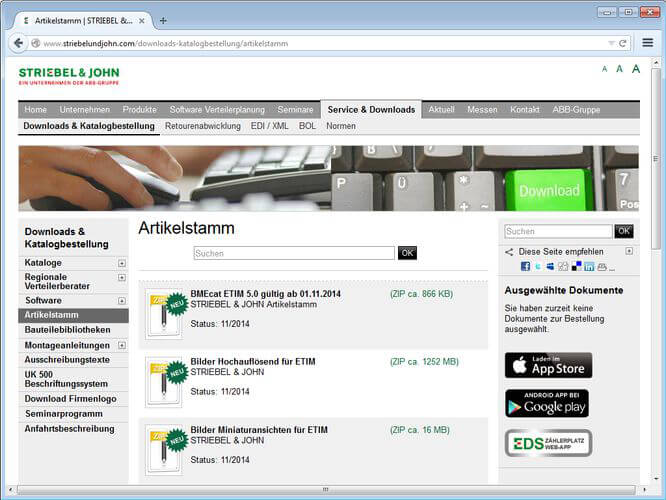Share page on LinkedIn
Viewport: 666px width, 500px height.
click(x=589, y=266)
